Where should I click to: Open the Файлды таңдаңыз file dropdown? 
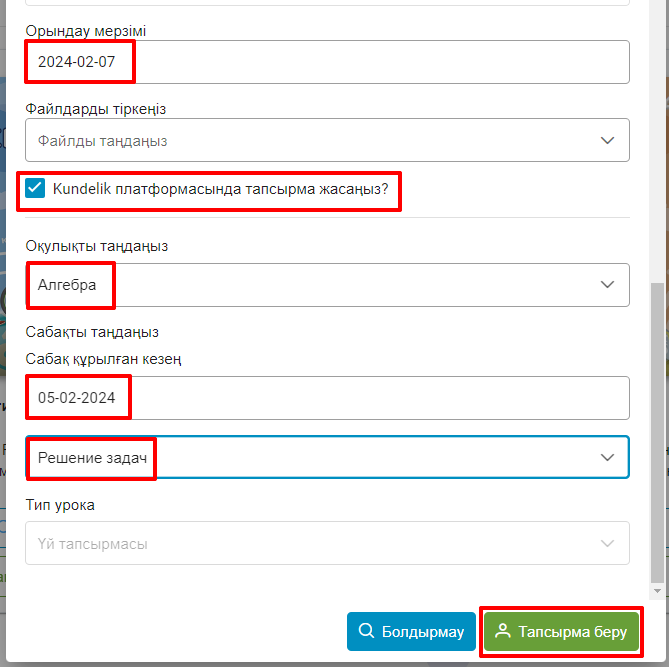327,140
